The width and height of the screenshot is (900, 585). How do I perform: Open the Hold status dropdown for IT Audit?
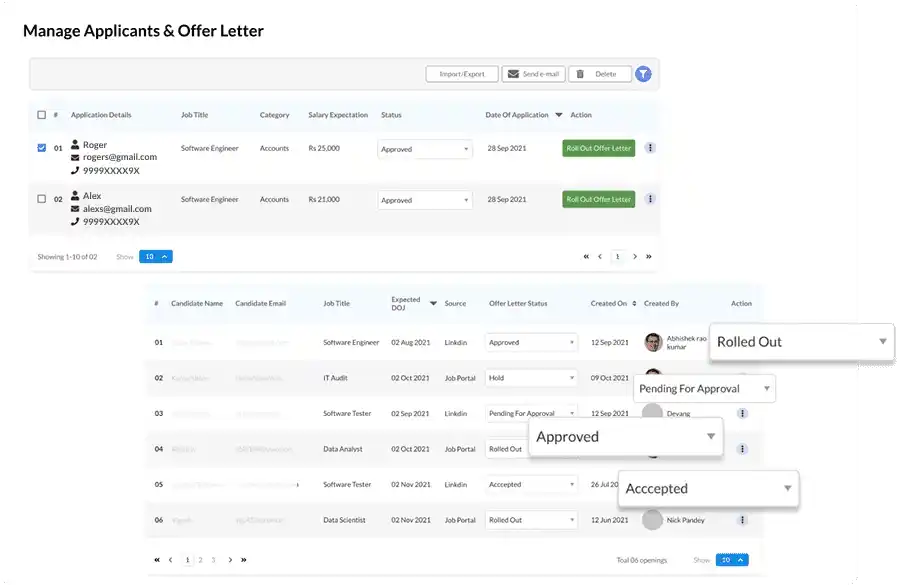pyautogui.click(x=531, y=378)
